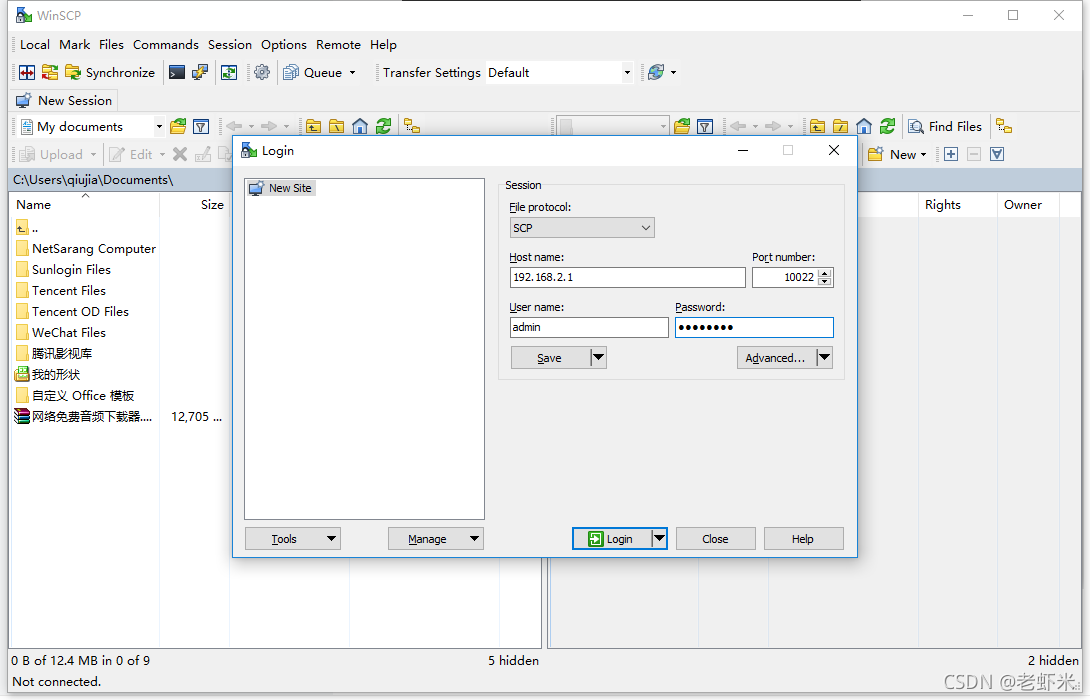Click the Port number field

pos(784,277)
